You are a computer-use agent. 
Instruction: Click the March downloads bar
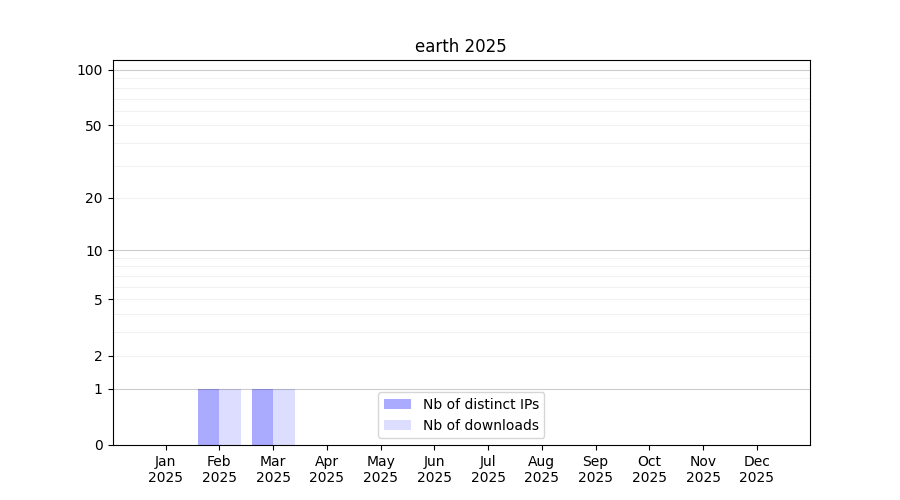(284, 417)
